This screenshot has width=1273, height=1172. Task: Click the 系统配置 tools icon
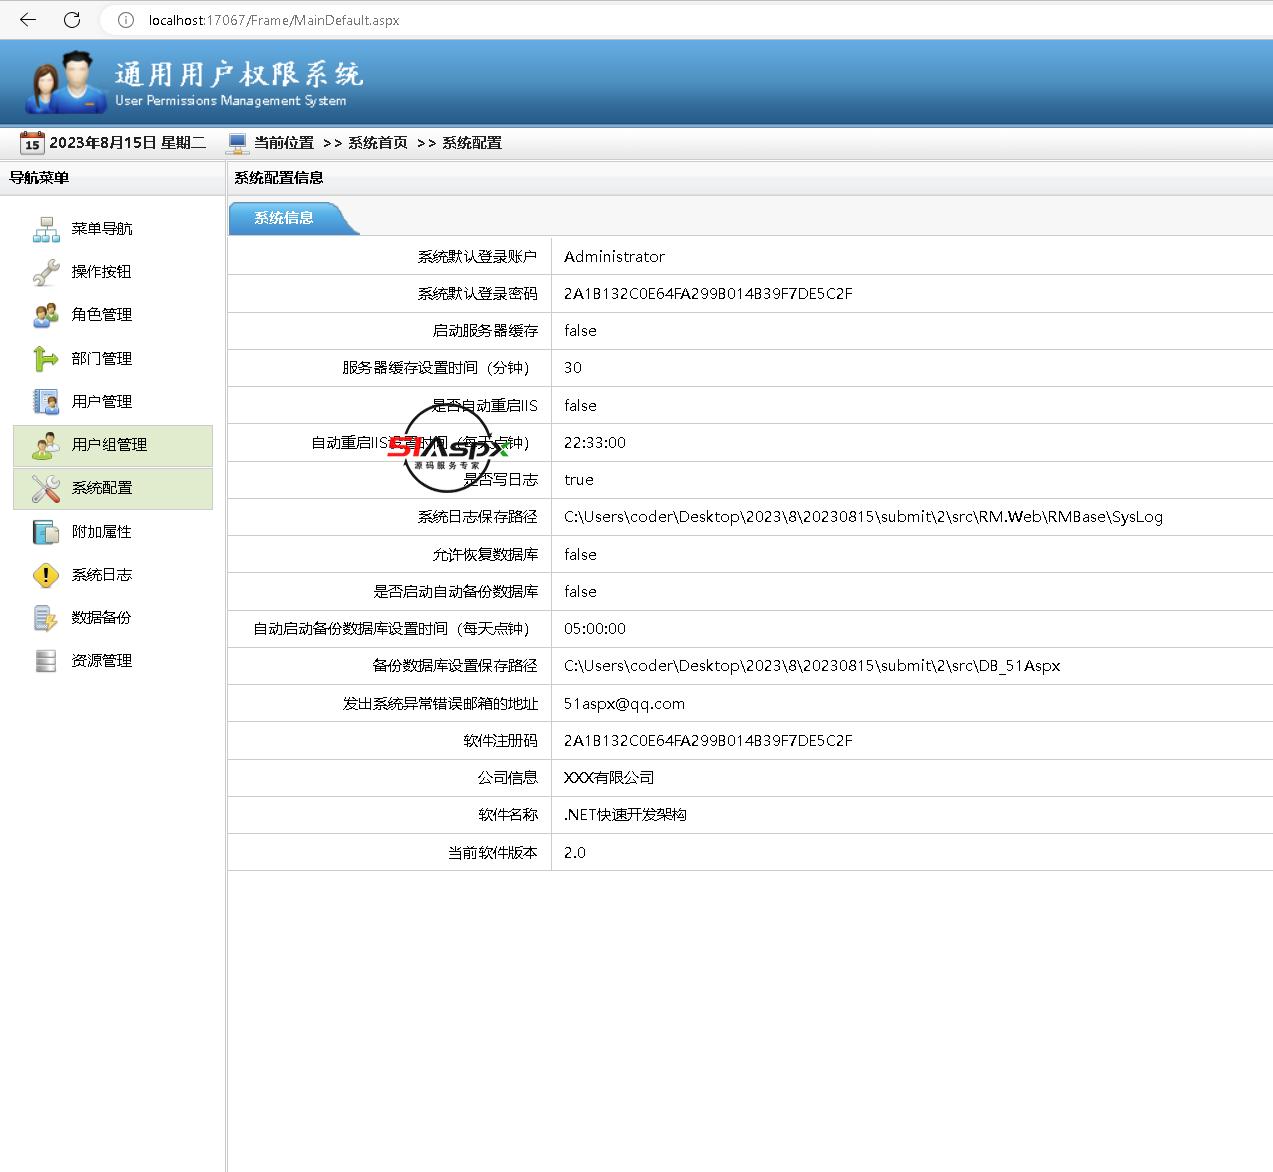click(46, 488)
